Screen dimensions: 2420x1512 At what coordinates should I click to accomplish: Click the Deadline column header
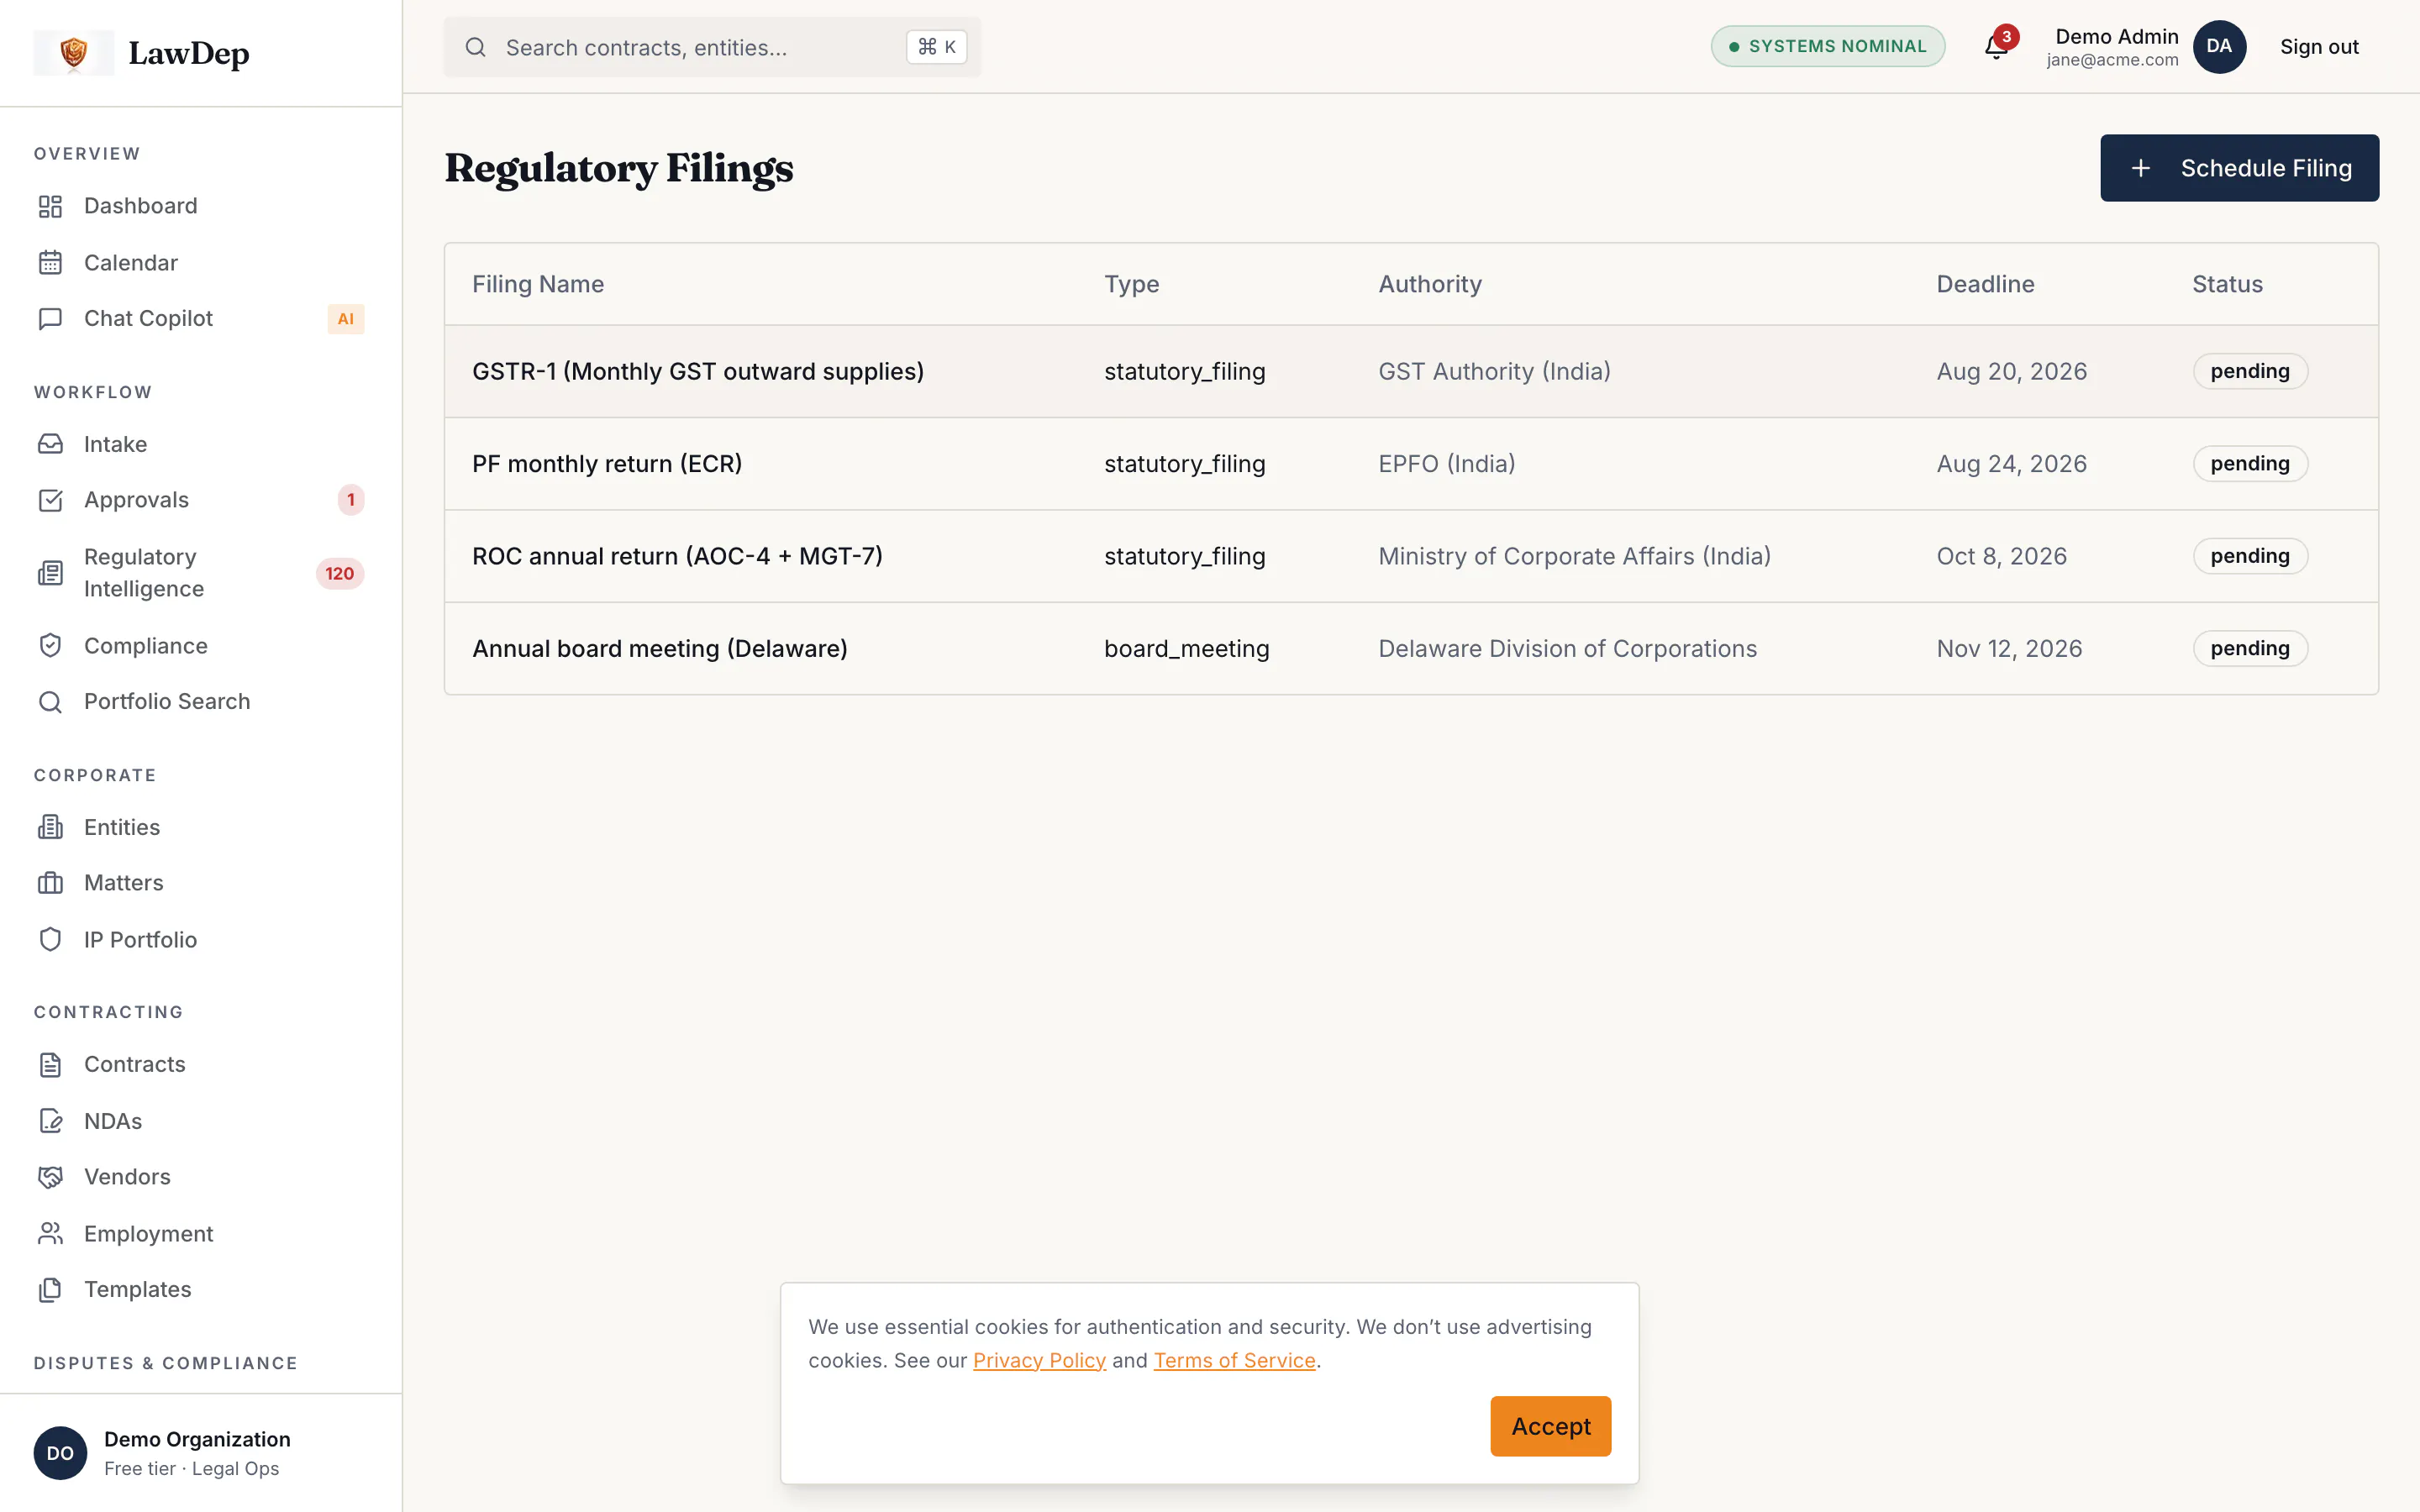1985,284
